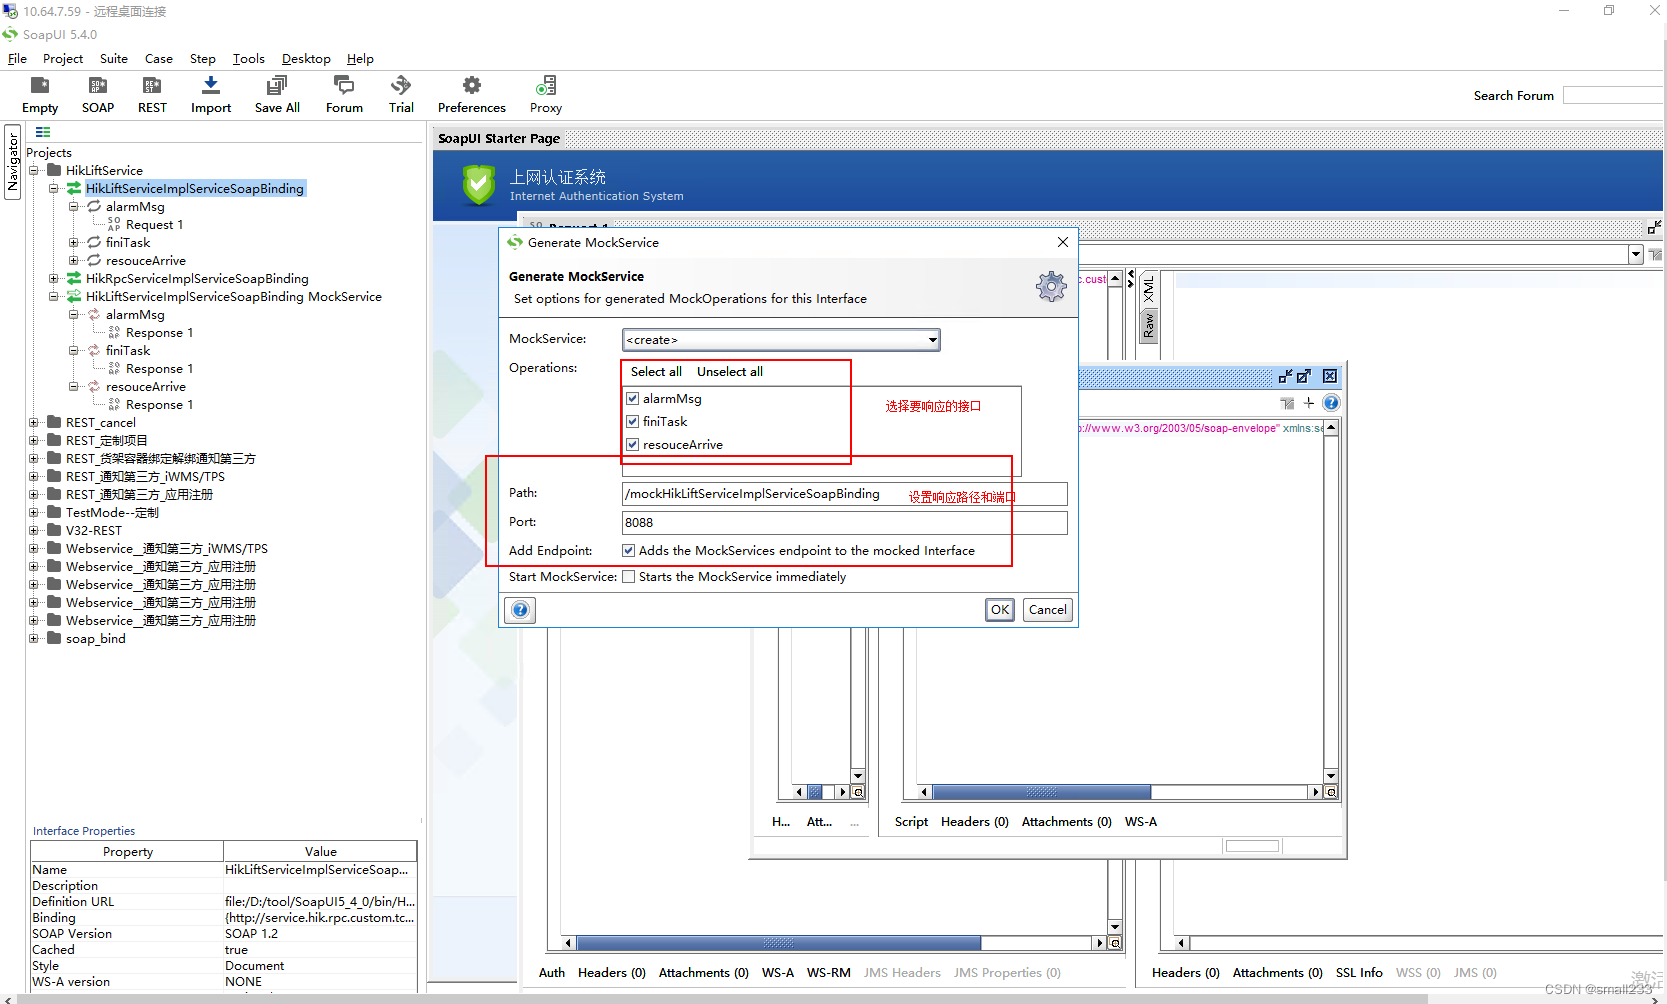Open the Help menu
This screenshot has height=1004, width=1667.
360,59
